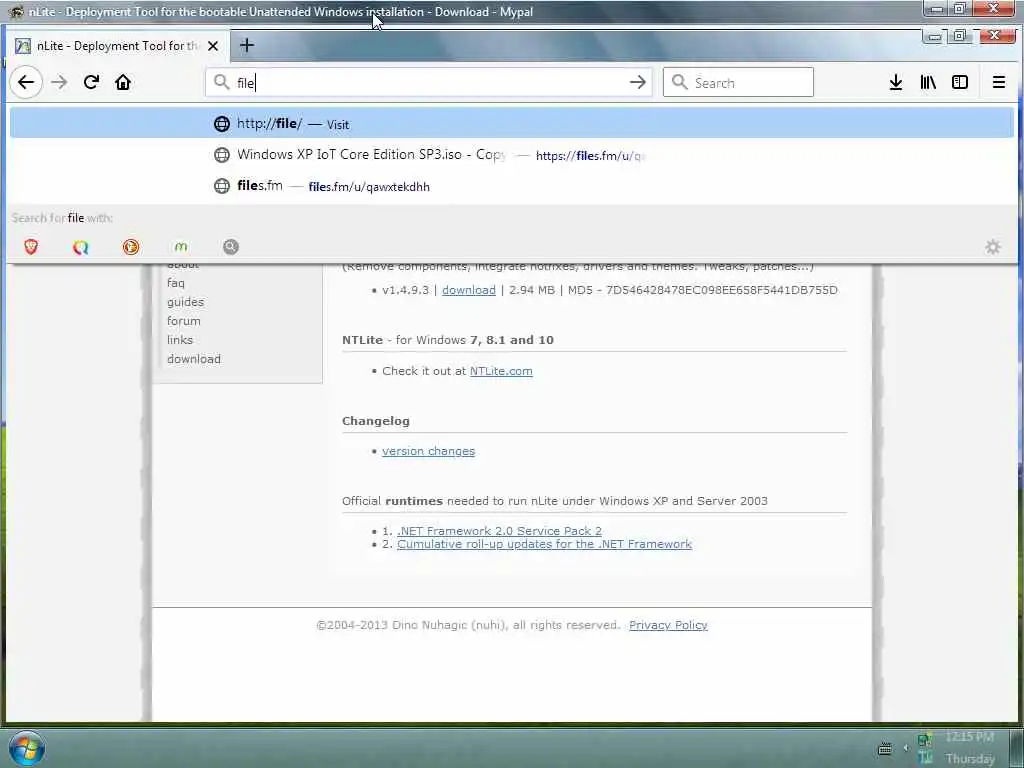Image resolution: width=1024 pixels, height=768 pixels.
Task: Open the Windows Start orb
Action: pos(27,748)
